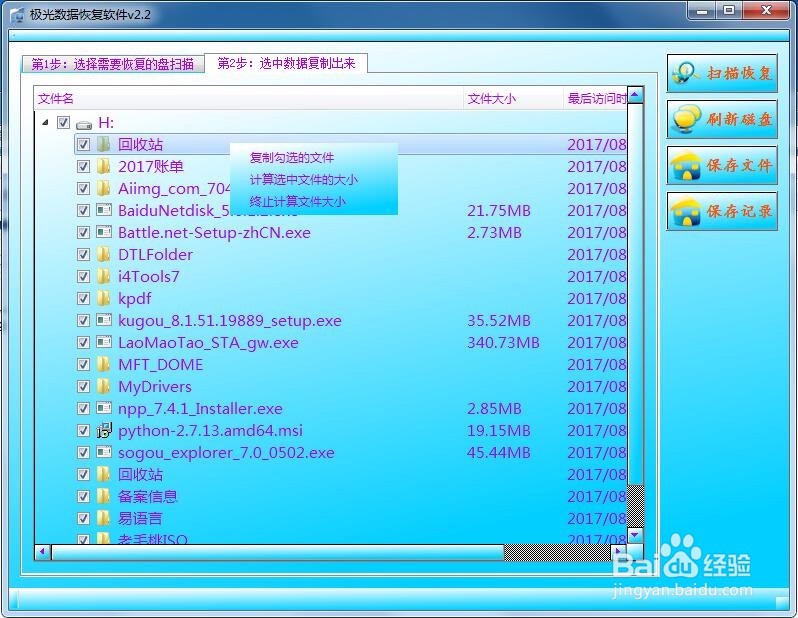Click the MFT_DOME folder icon

pos(103,364)
